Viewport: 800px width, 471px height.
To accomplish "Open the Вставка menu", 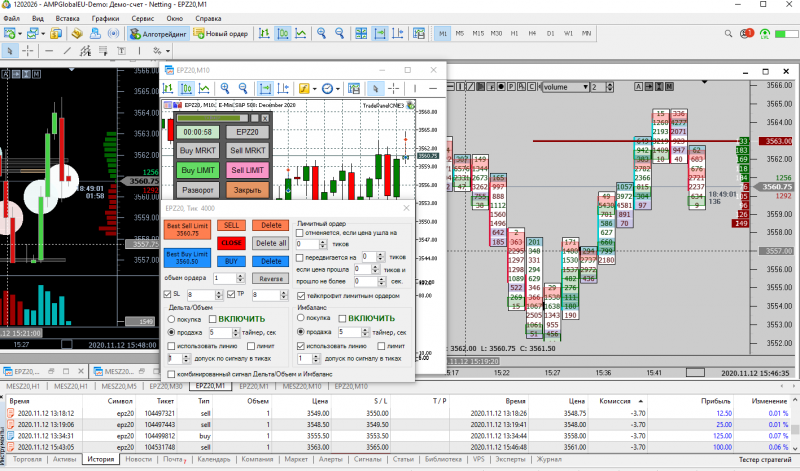I will (67, 18).
